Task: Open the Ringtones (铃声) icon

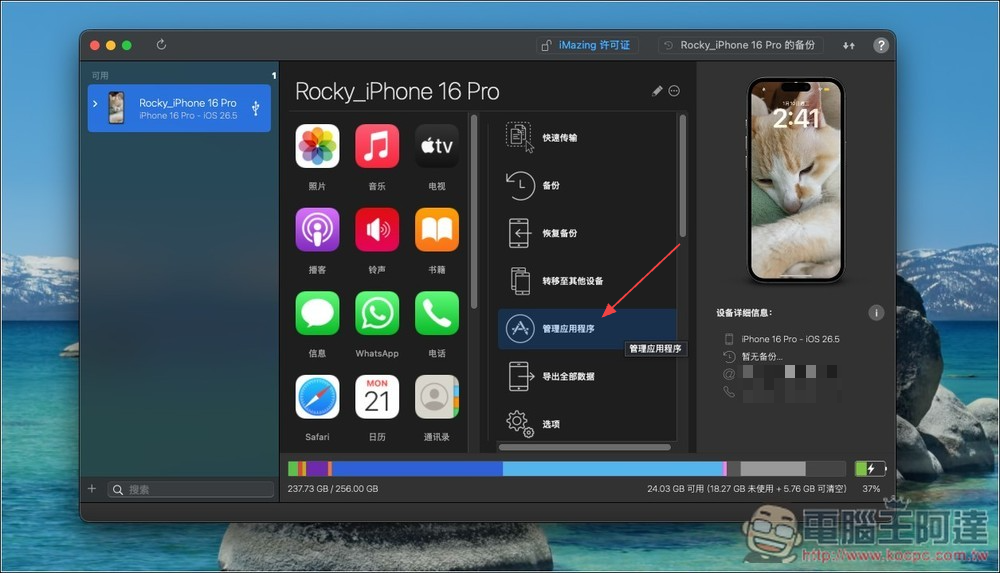Action: [377, 230]
